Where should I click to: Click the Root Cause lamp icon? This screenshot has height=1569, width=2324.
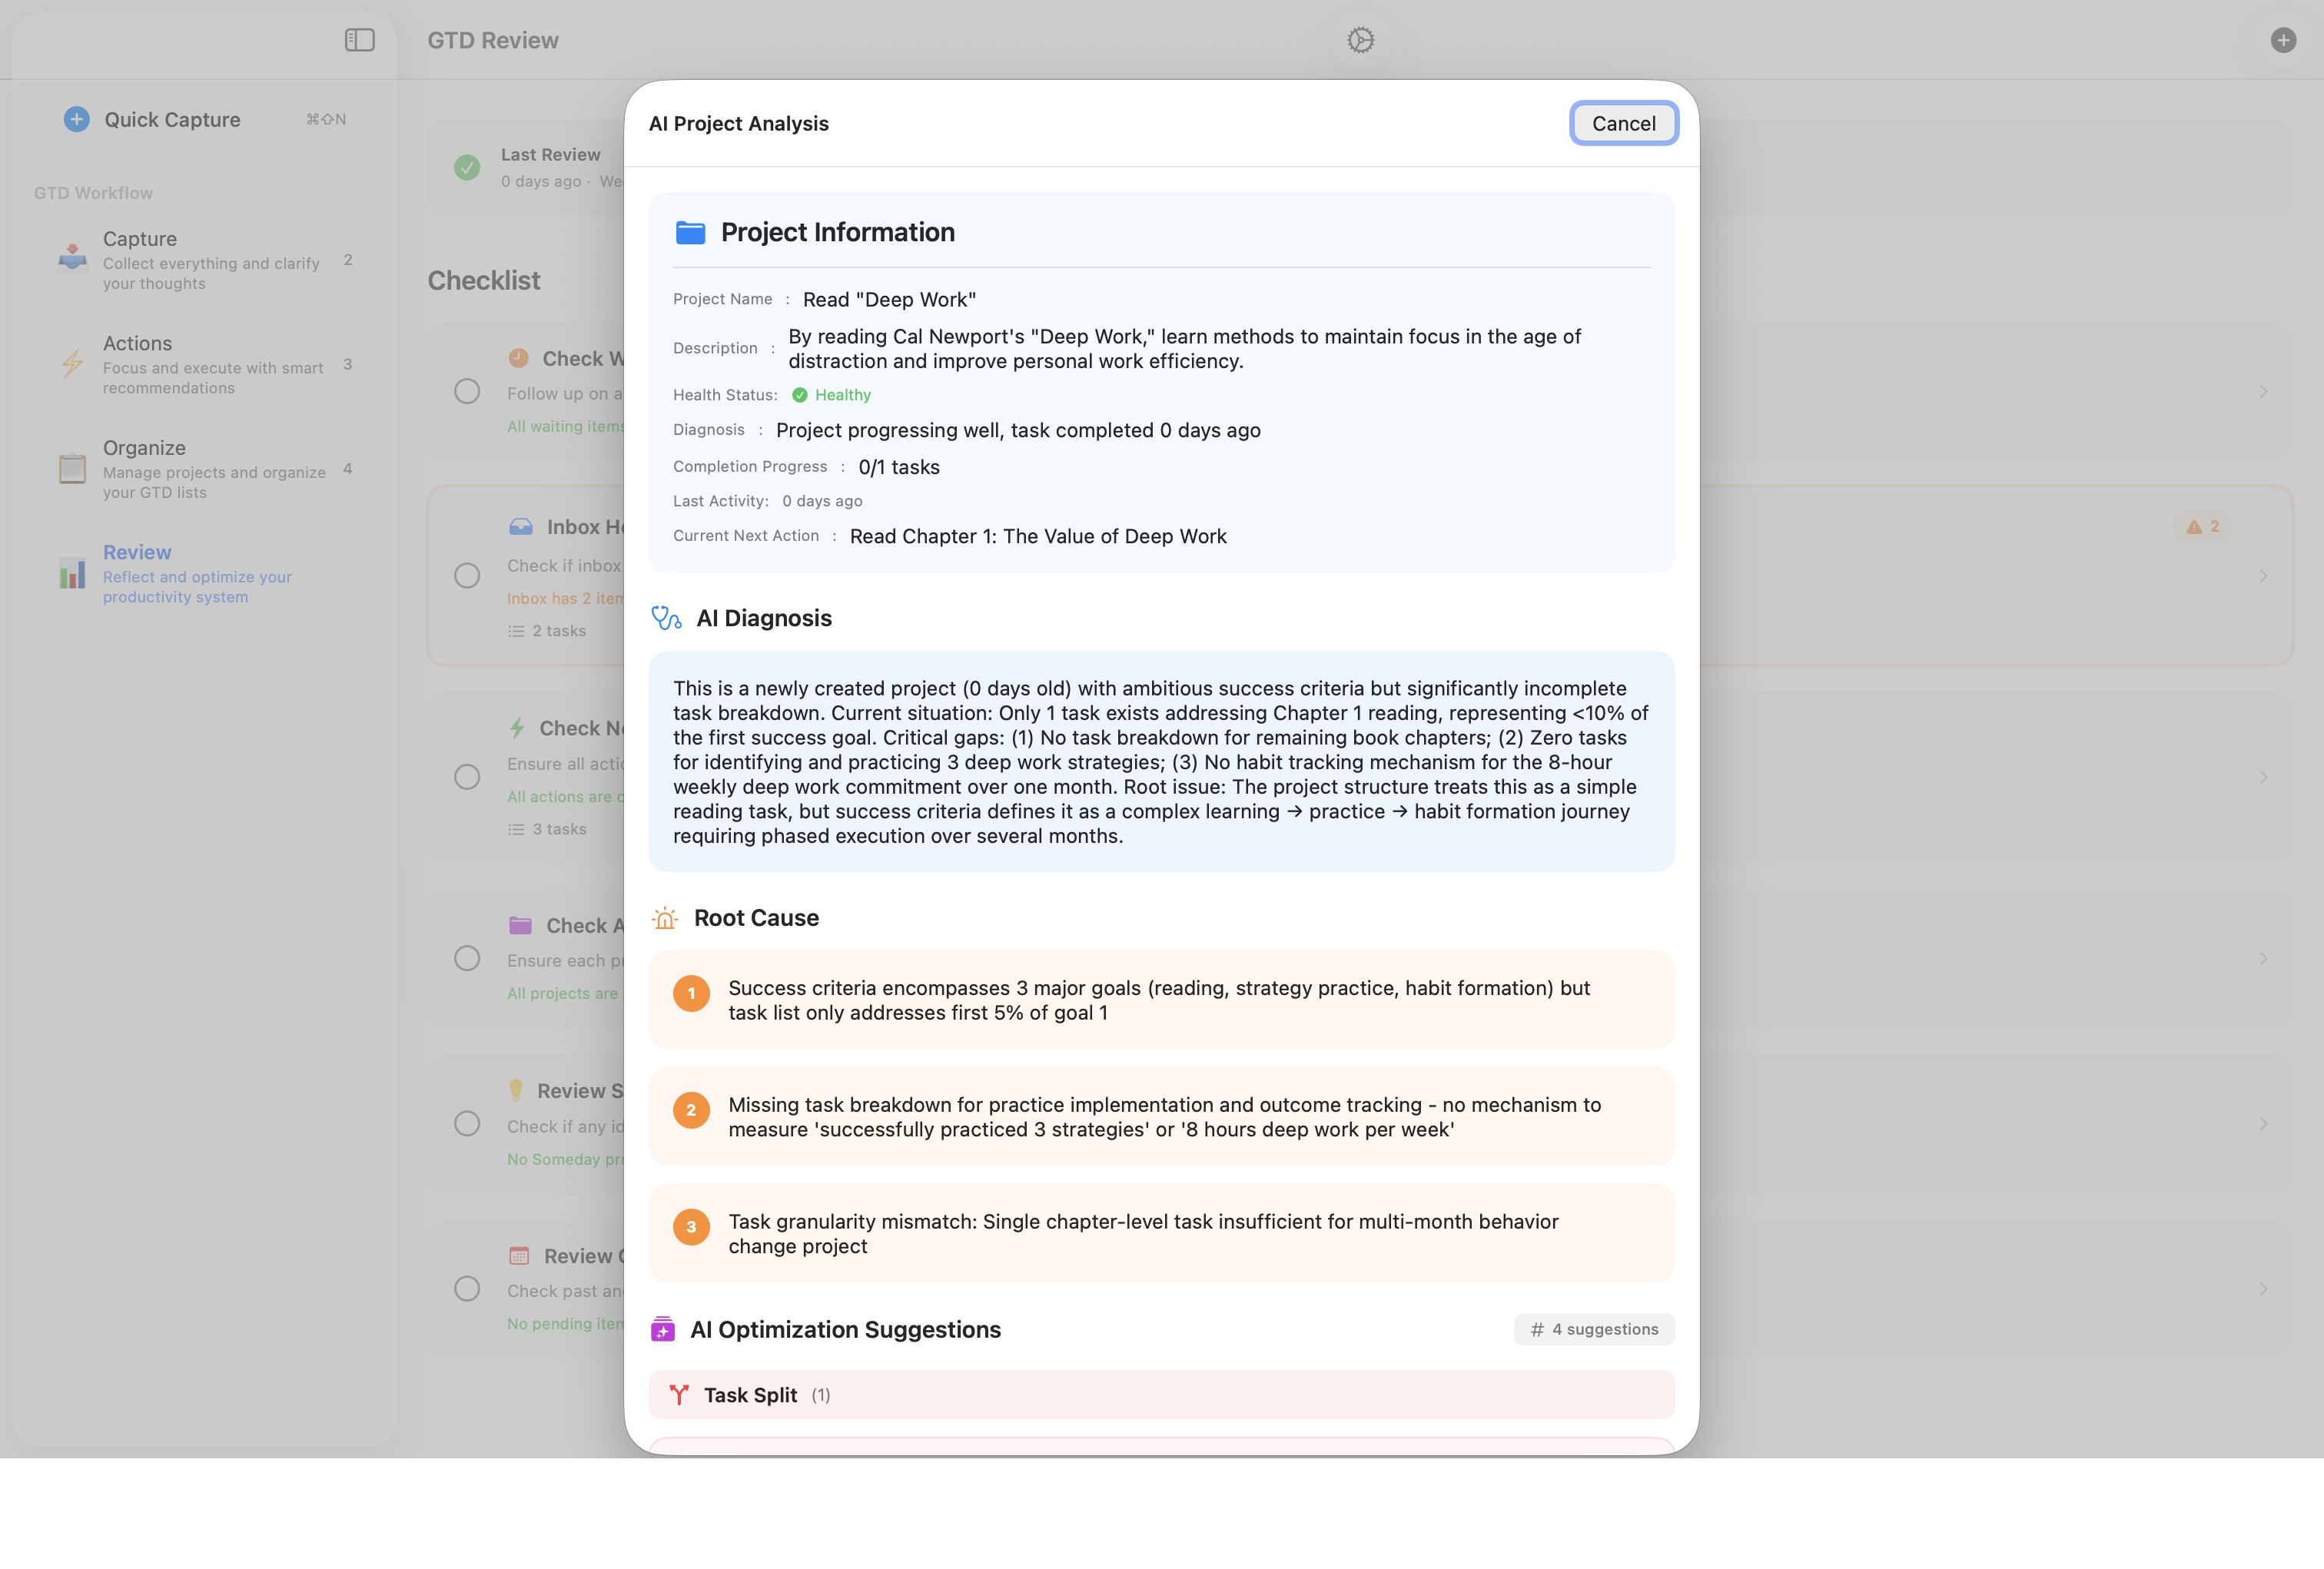(664, 918)
